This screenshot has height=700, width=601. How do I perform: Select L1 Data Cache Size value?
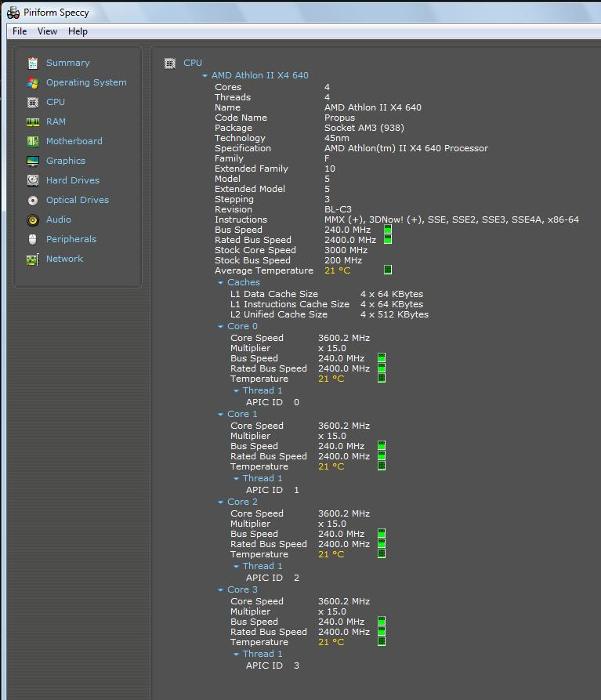392,294
